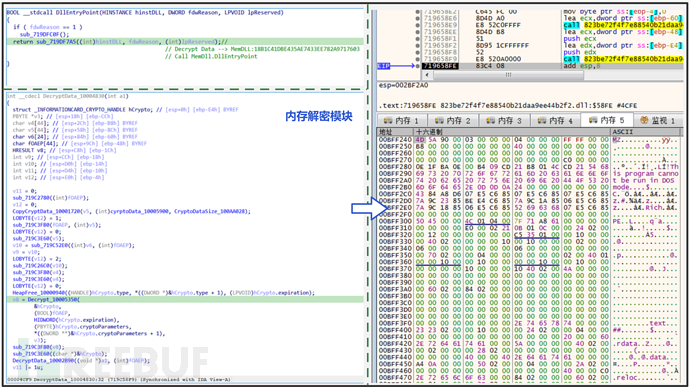Click the DecryptData_10004830 function declaration
Image resolution: width=690 pixels, height=387 pixels.
[x=67, y=96]
